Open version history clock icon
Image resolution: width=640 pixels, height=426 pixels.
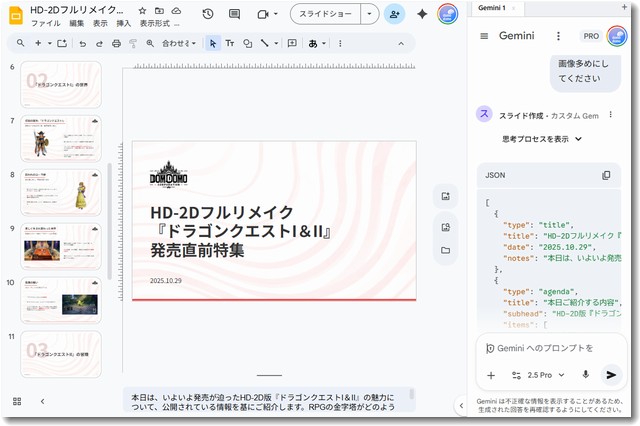(x=207, y=14)
